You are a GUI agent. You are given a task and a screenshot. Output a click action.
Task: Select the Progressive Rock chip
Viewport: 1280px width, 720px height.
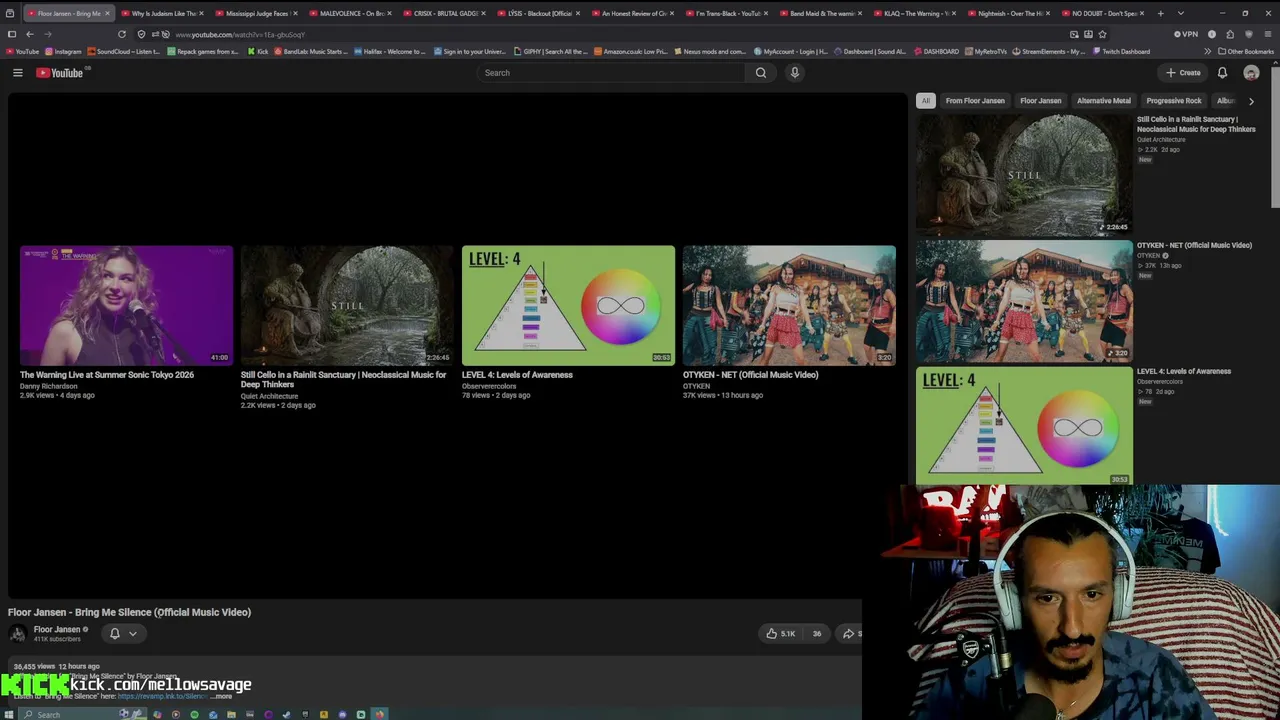pos(1174,101)
